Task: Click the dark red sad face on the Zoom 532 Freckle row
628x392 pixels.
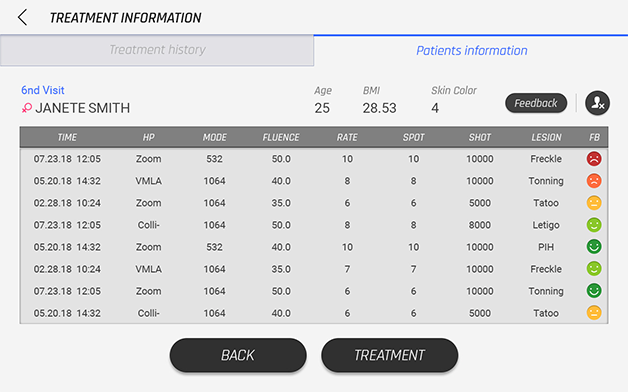Action: [594, 159]
